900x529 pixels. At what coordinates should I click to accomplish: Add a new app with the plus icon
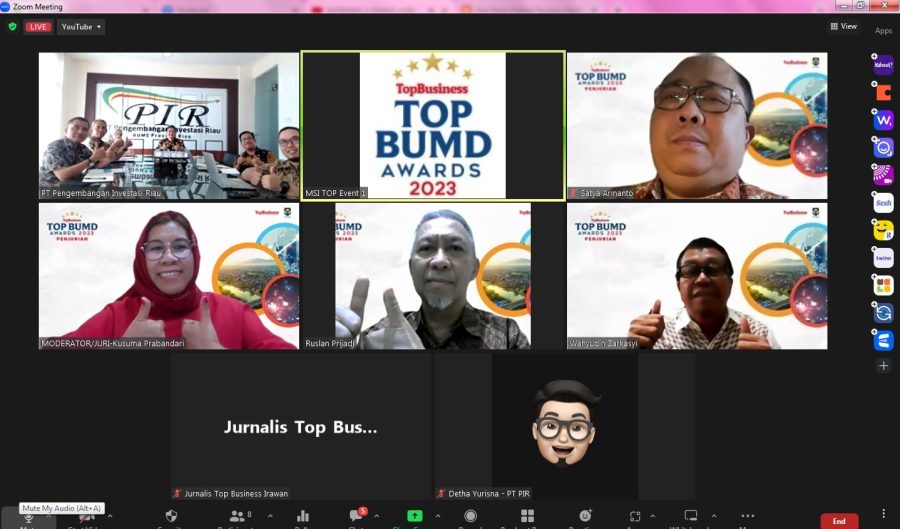click(x=883, y=365)
